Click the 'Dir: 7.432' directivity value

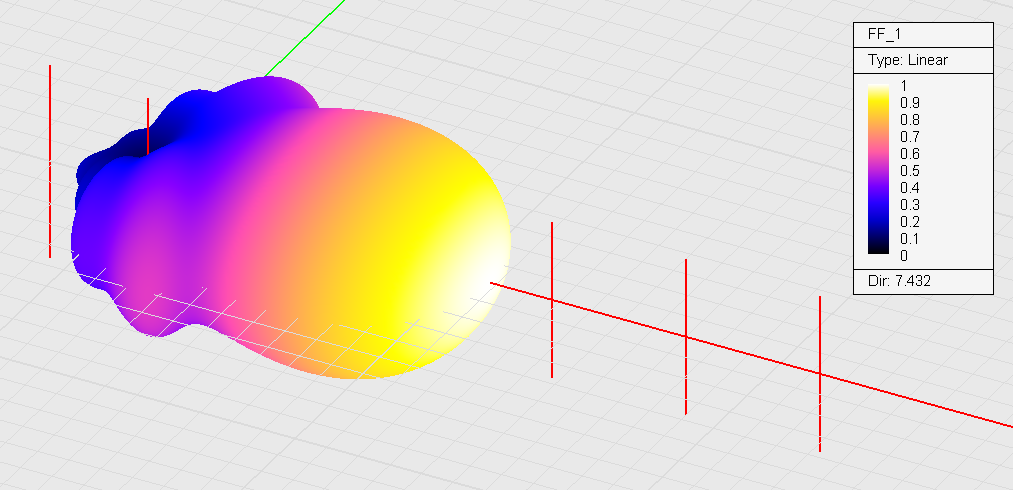pyautogui.click(x=899, y=281)
